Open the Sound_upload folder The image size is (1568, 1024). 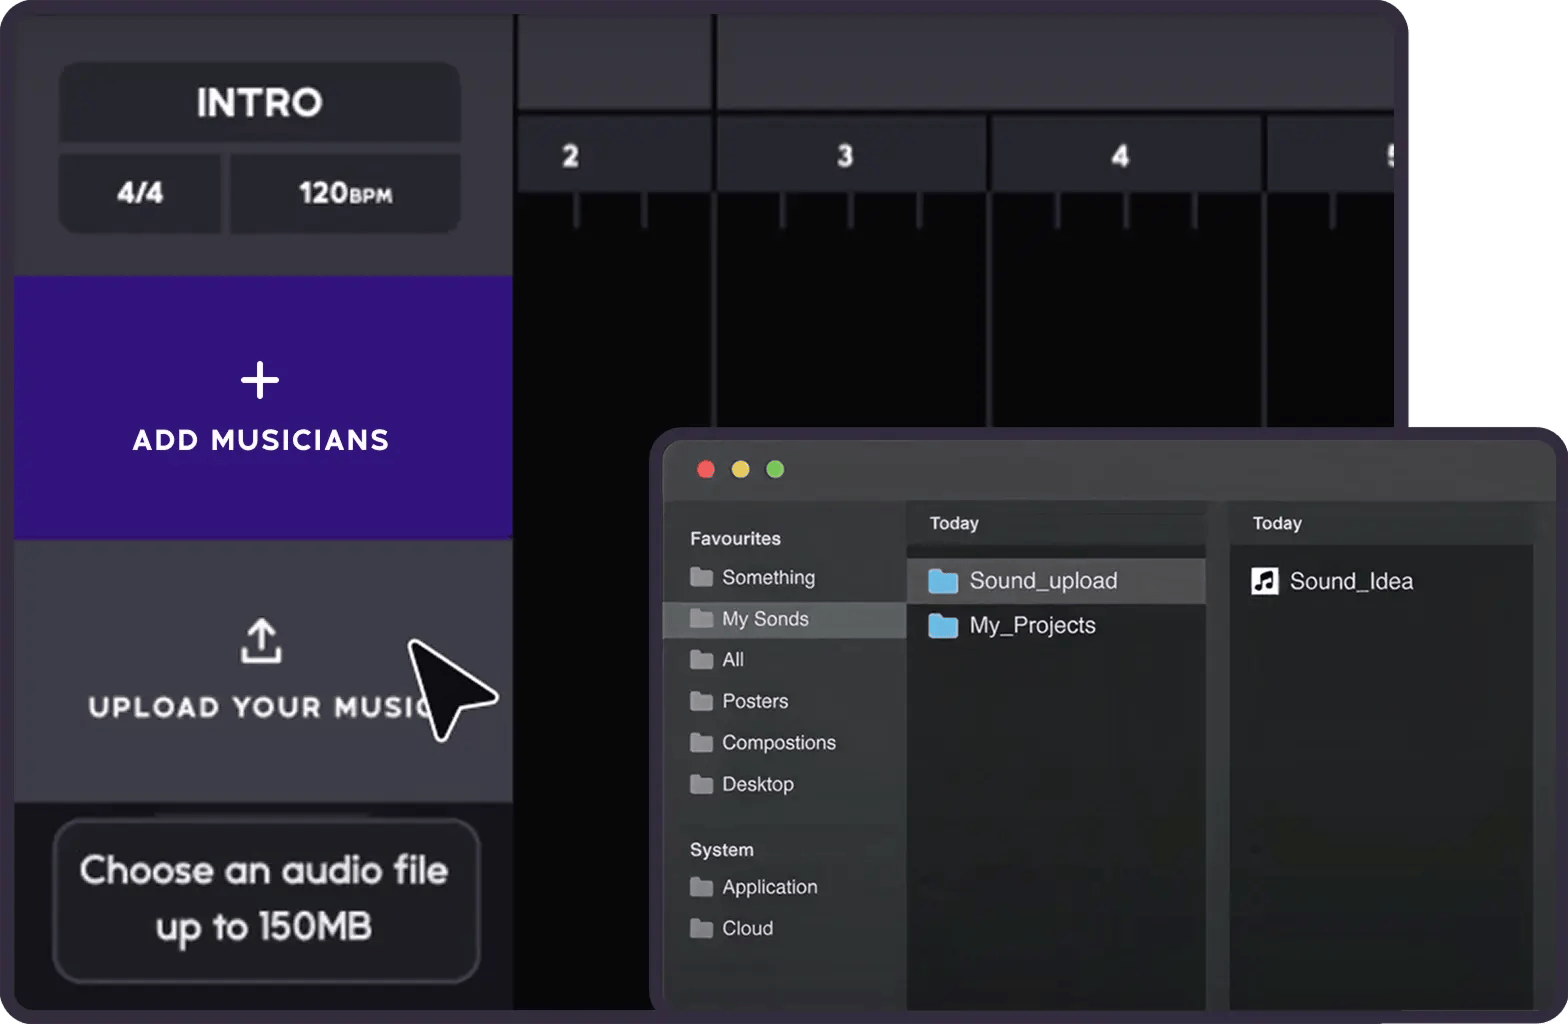coord(1042,581)
